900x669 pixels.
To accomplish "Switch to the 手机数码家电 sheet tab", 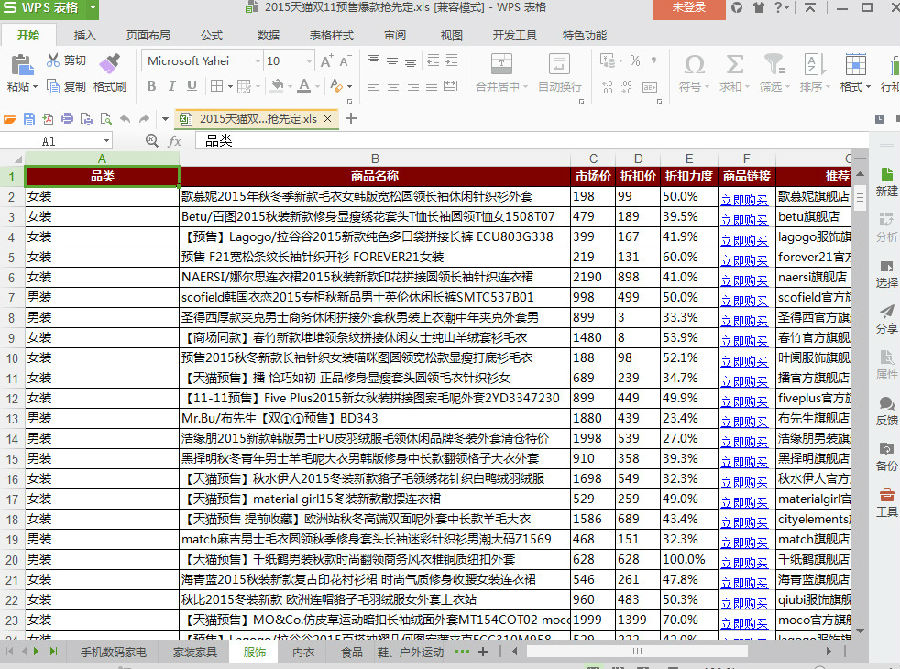I will pyautogui.click(x=114, y=652).
